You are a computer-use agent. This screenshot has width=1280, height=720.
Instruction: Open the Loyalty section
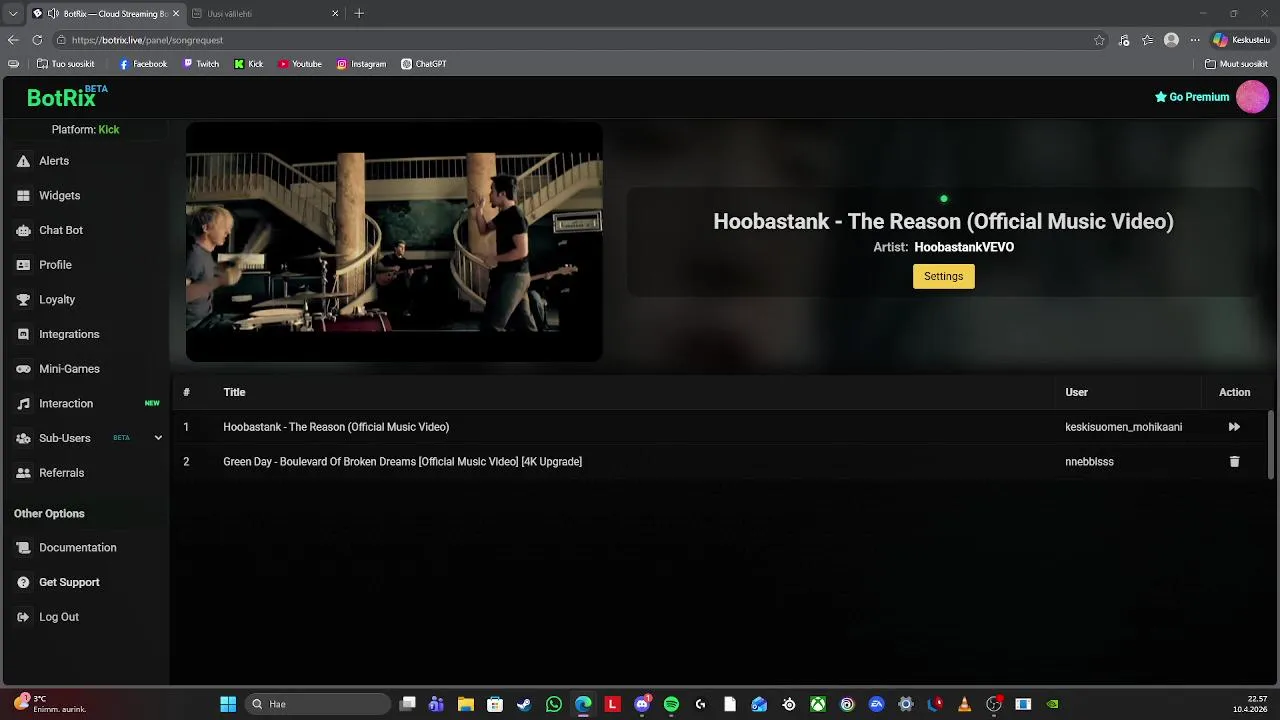(x=57, y=300)
